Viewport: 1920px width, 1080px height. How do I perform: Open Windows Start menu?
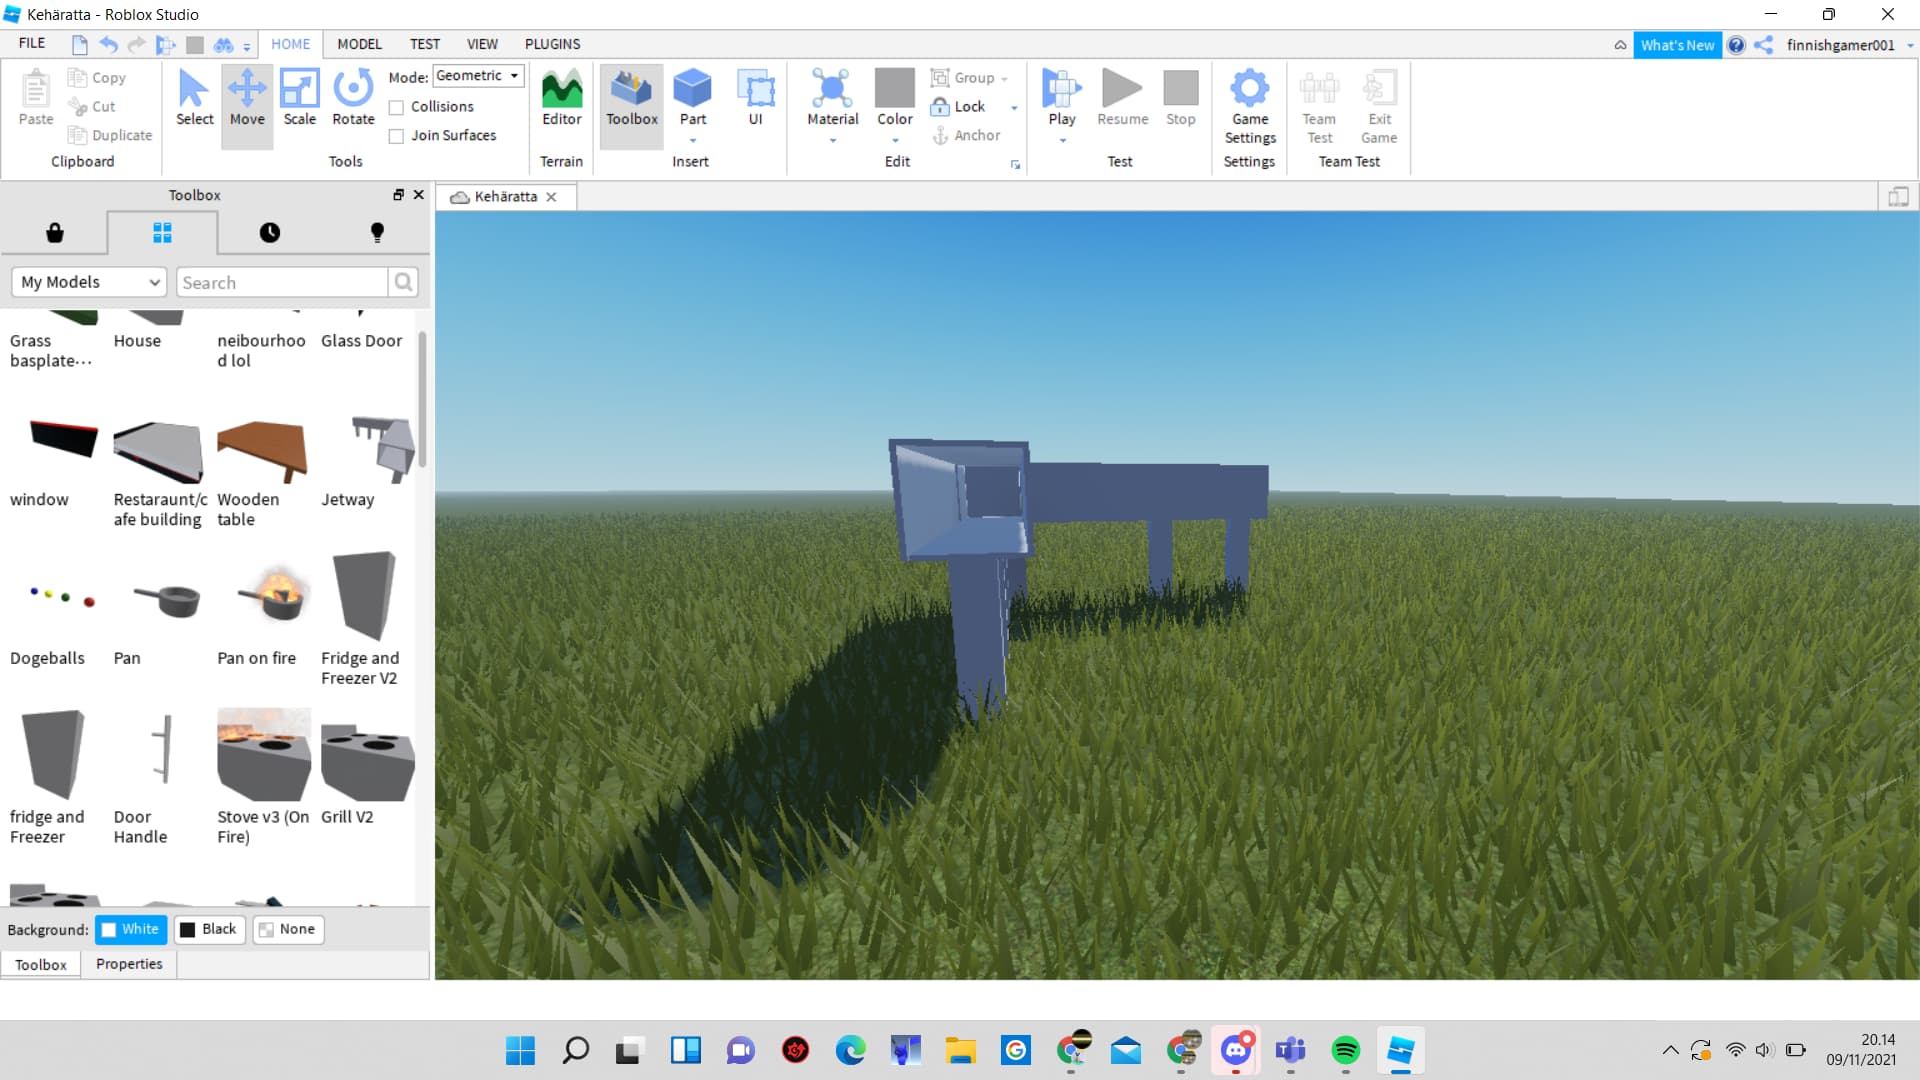[520, 1050]
